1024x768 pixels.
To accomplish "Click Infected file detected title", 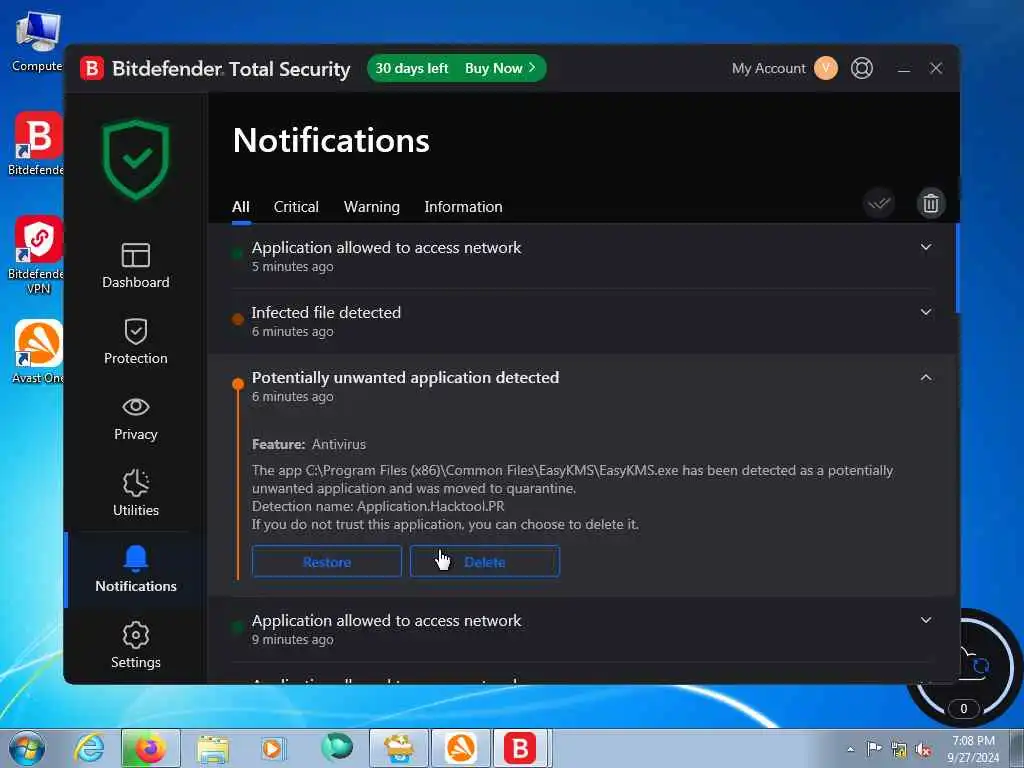I will (326, 312).
